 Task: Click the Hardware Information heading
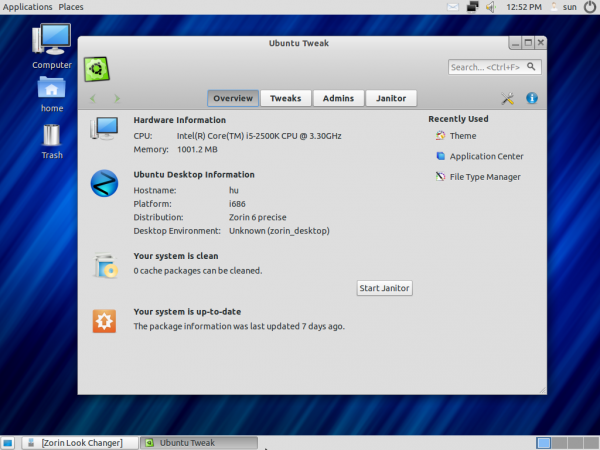pyautogui.click(x=179, y=120)
